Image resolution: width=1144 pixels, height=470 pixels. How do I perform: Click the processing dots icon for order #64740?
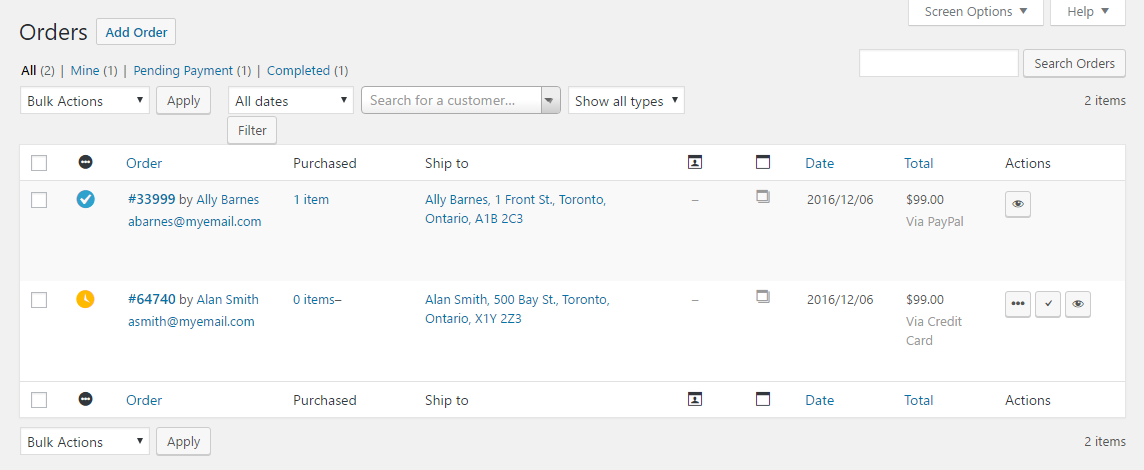click(1018, 304)
